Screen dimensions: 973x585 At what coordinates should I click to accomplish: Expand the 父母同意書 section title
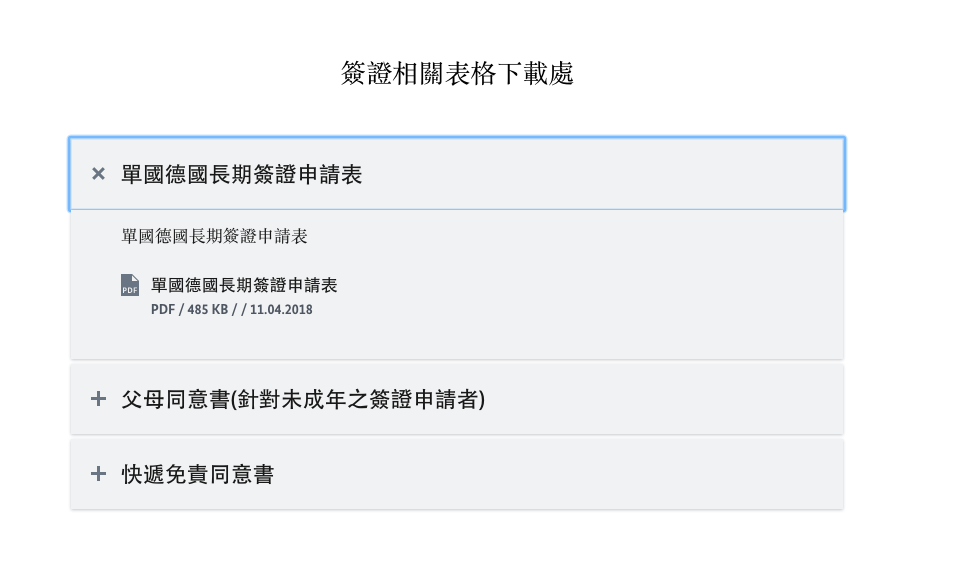point(303,399)
